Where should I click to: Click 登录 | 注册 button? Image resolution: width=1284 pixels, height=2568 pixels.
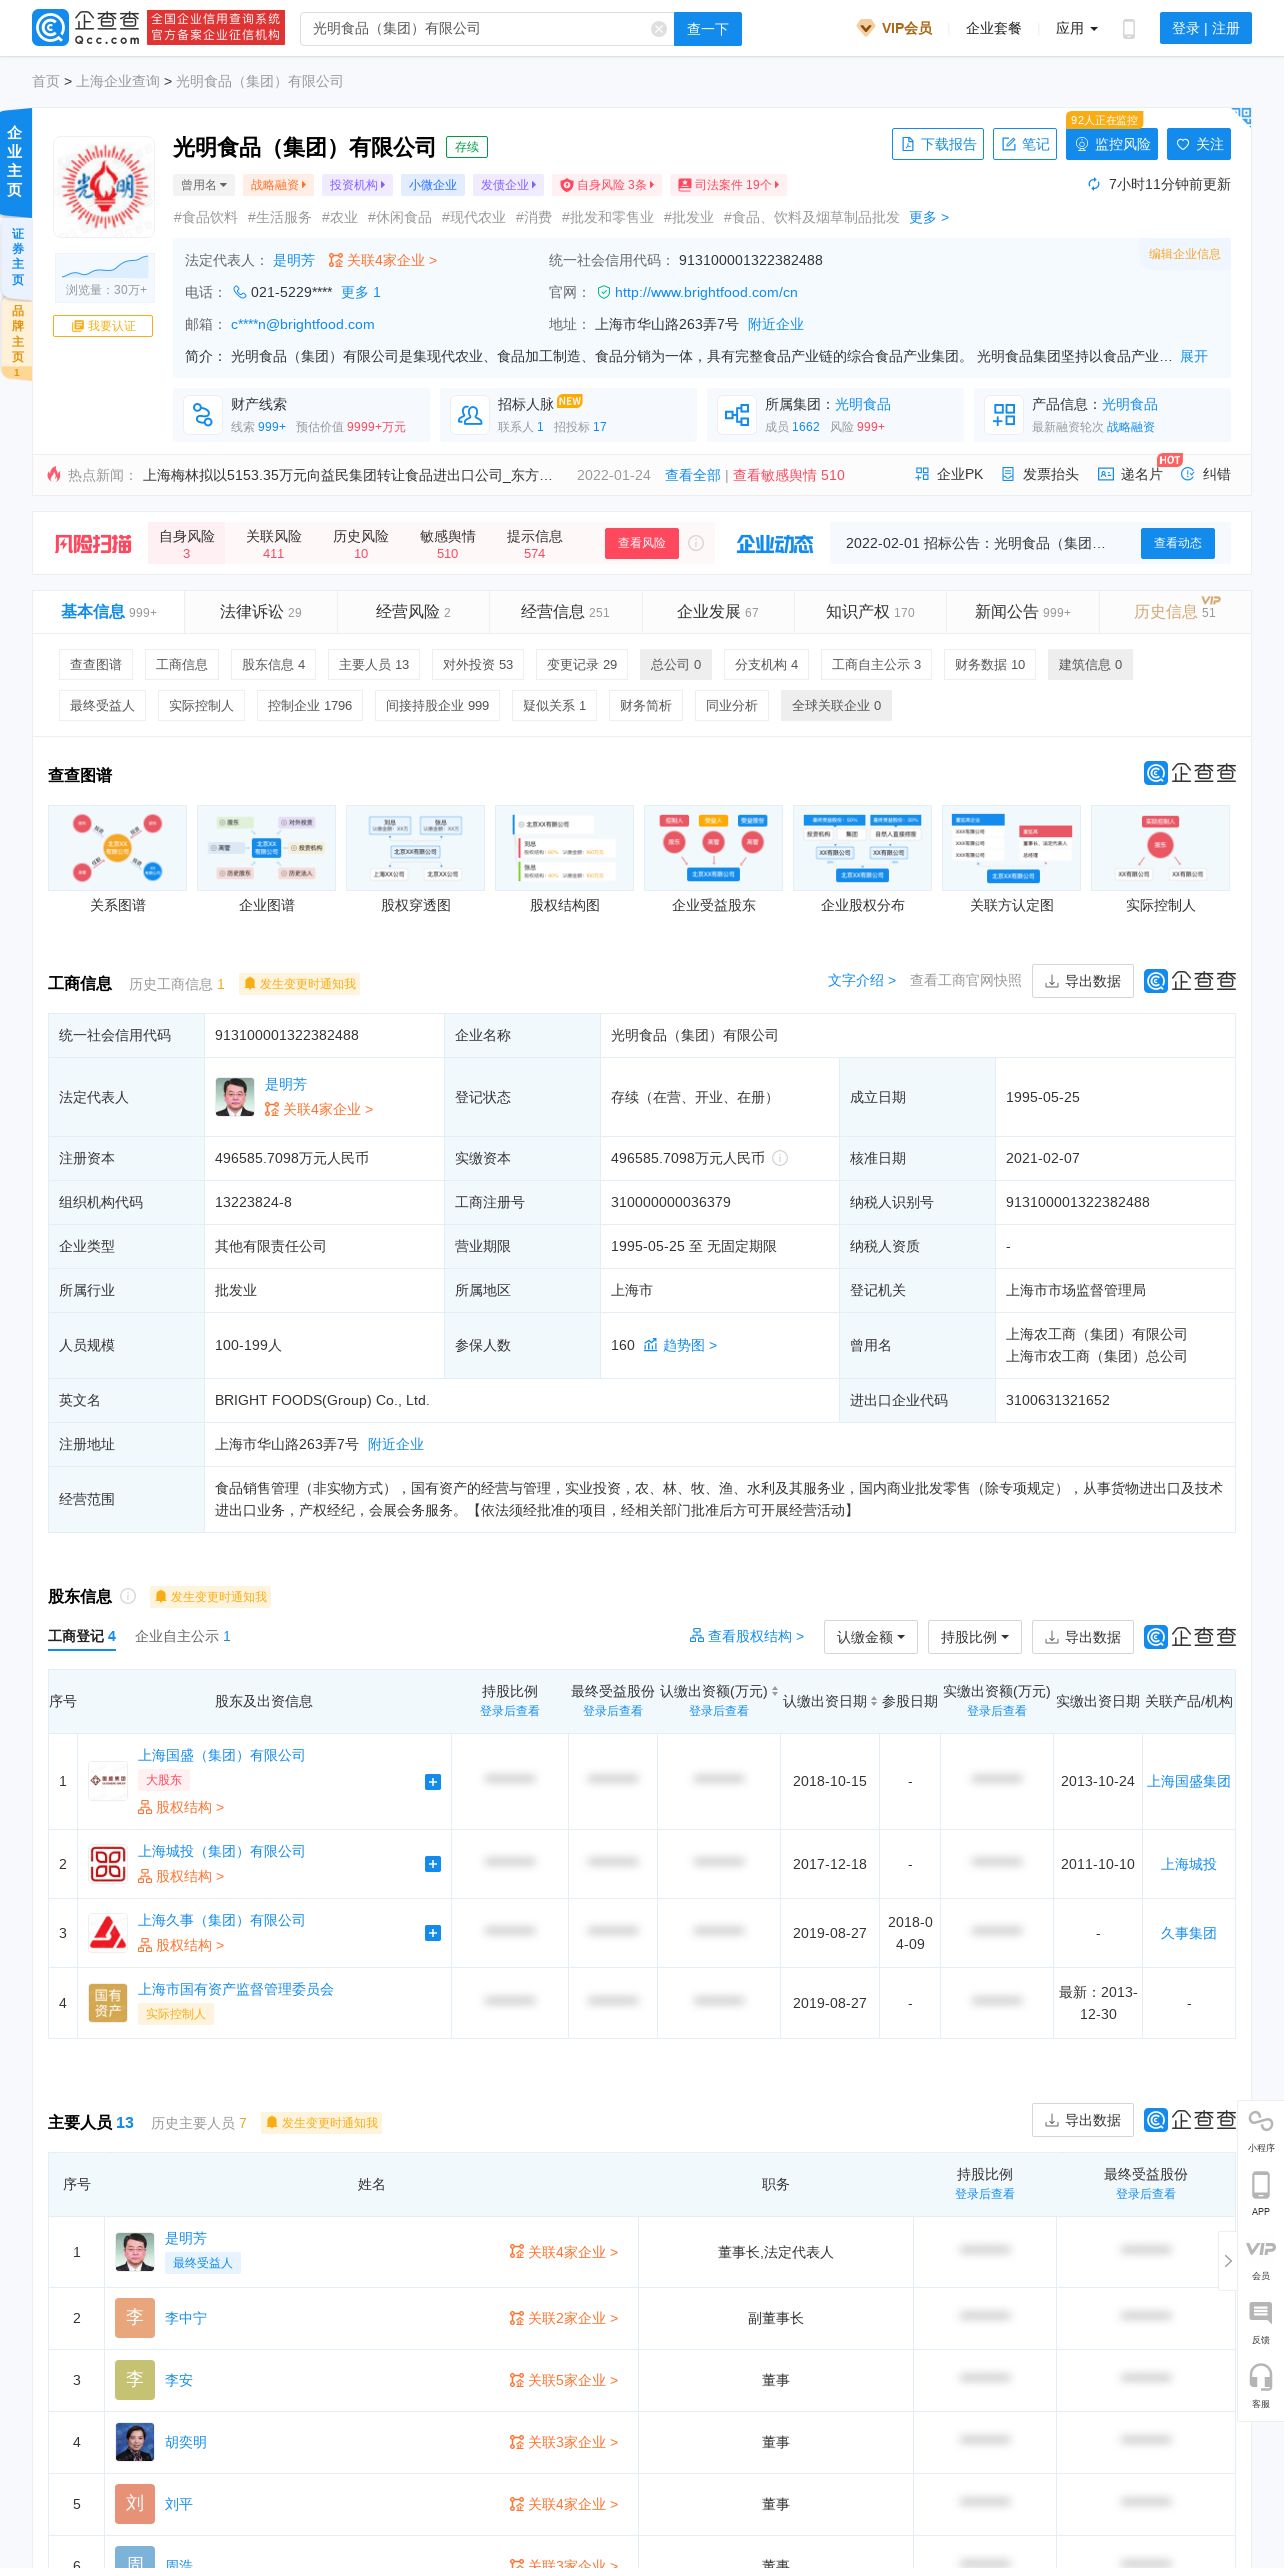point(1206,29)
